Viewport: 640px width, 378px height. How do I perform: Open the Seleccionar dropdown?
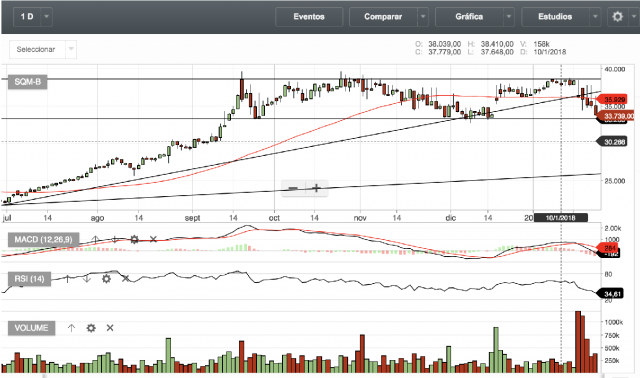click(43, 49)
